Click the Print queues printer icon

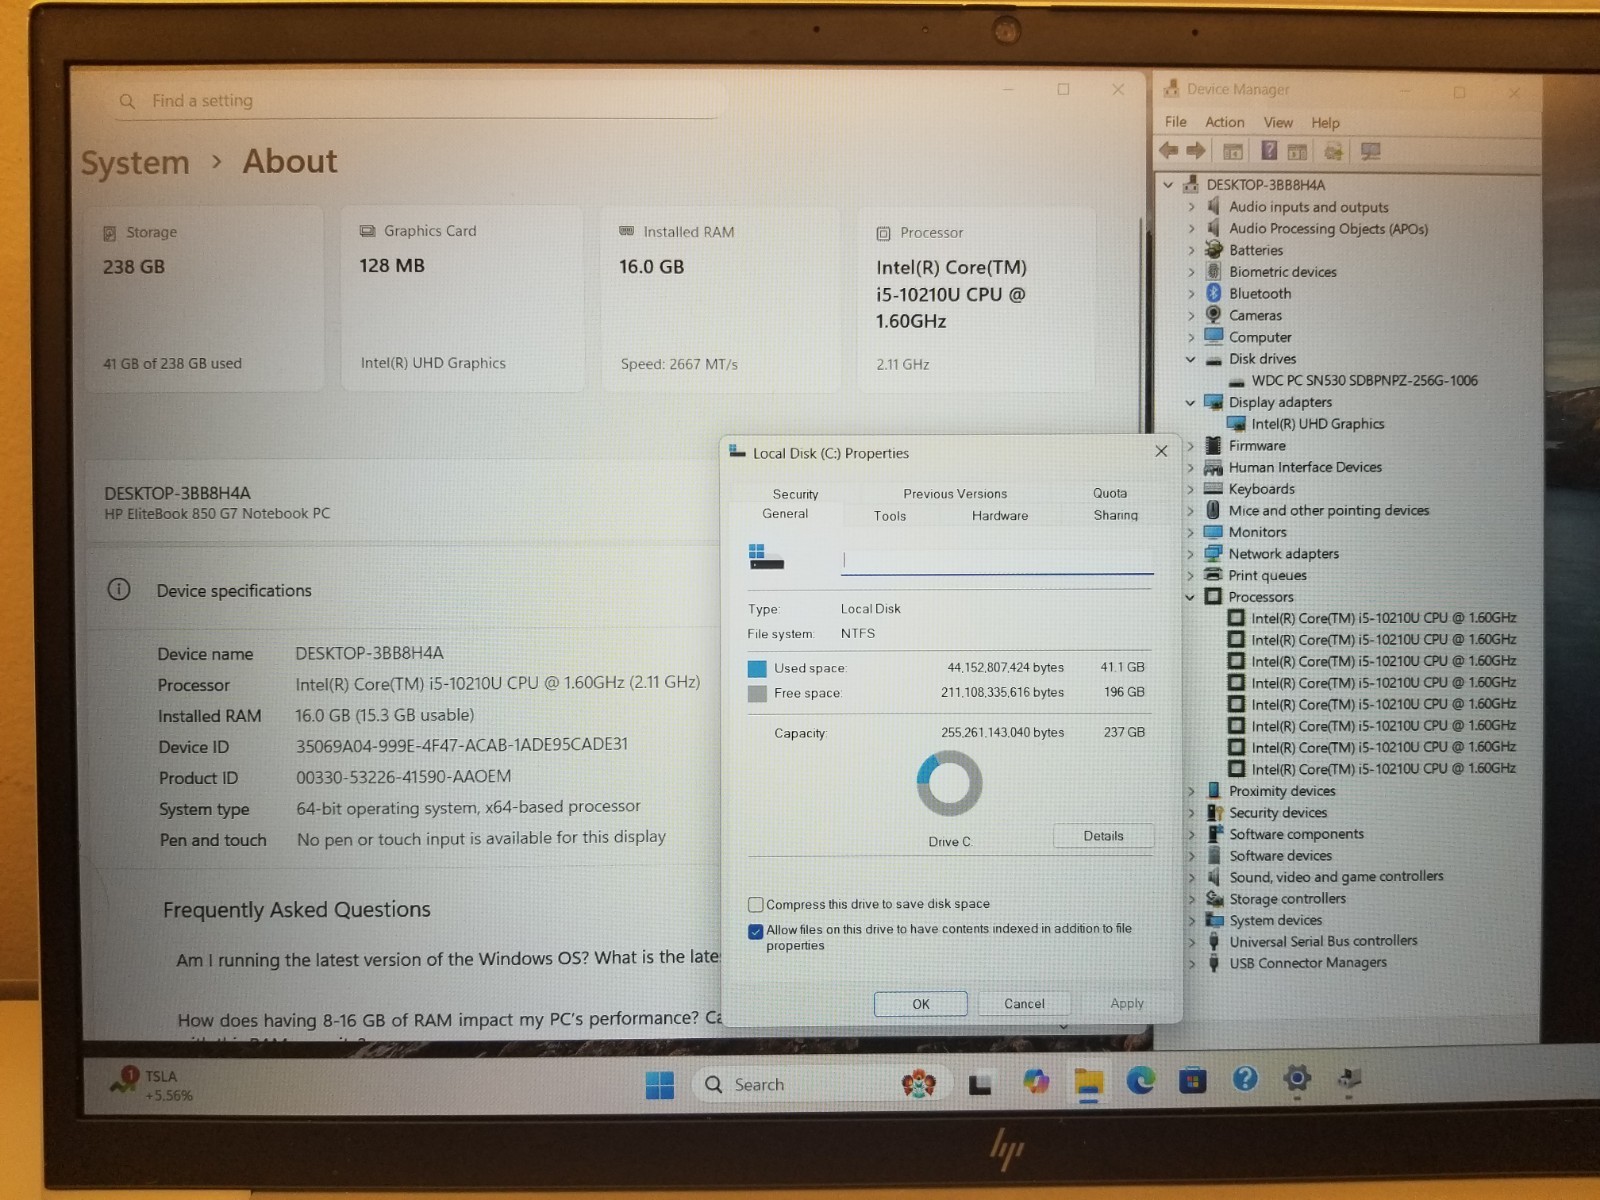(1214, 575)
